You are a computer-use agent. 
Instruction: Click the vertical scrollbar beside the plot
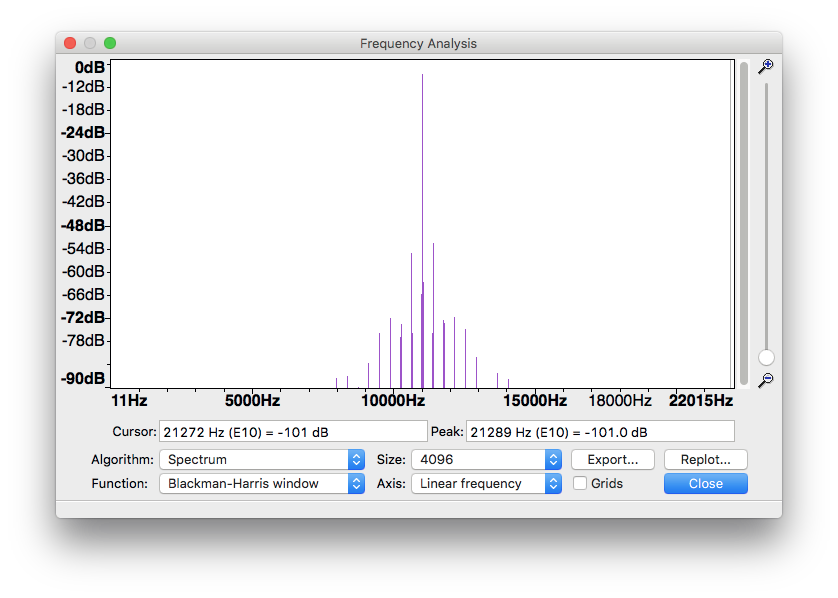744,223
